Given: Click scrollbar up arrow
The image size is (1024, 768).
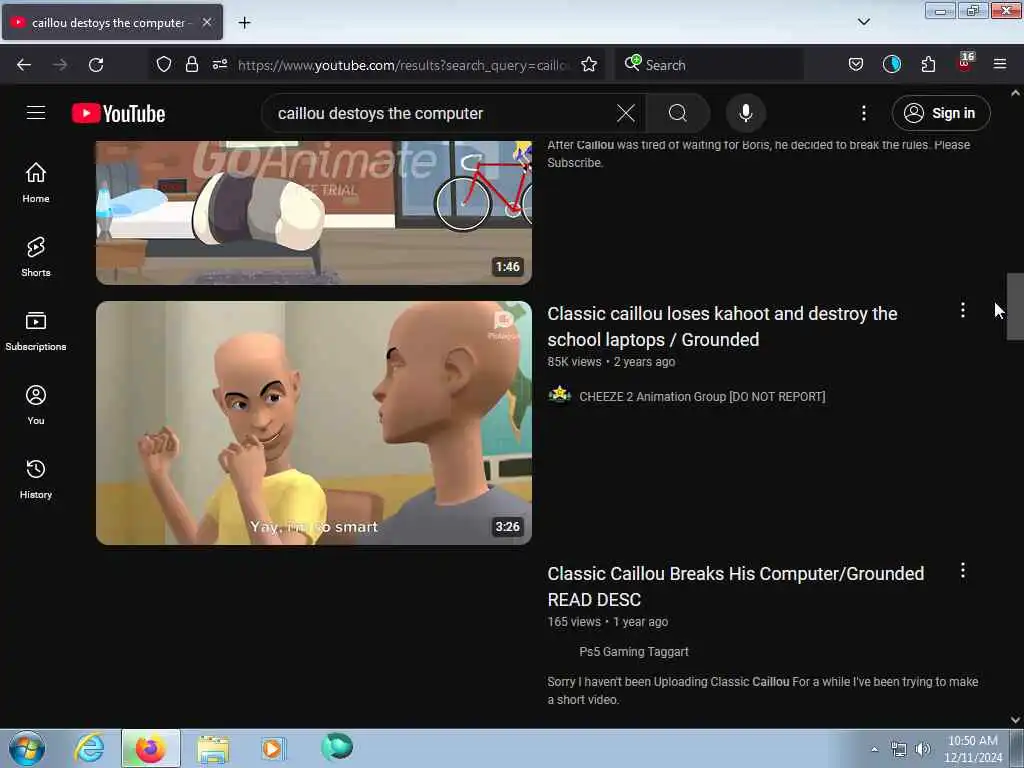Looking at the screenshot, I should coord(1015,93).
